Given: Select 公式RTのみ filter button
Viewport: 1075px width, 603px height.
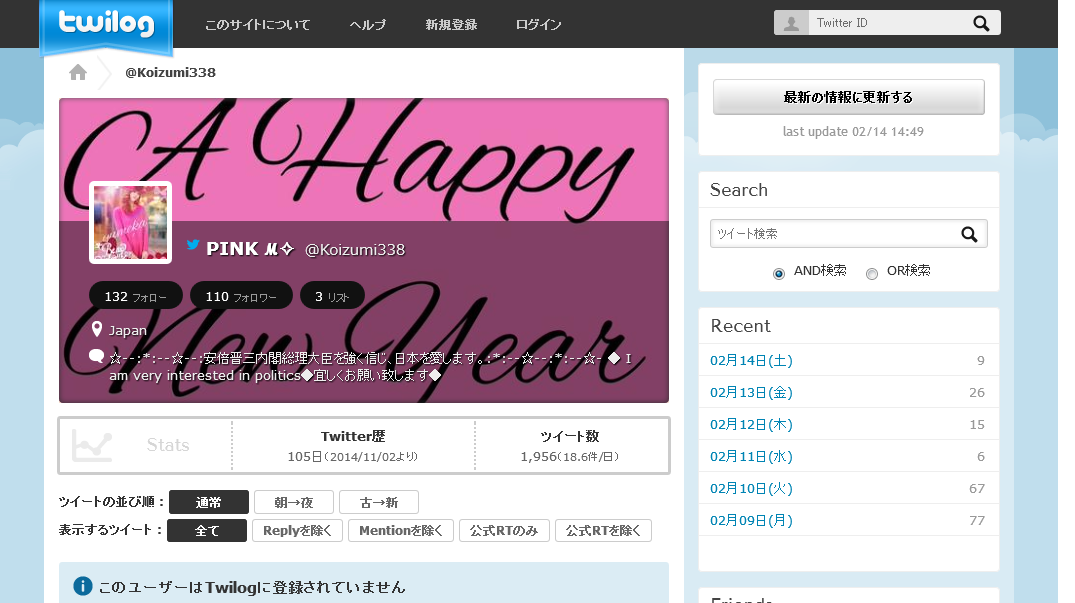Looking at the screenshot, I should [504, 530].
